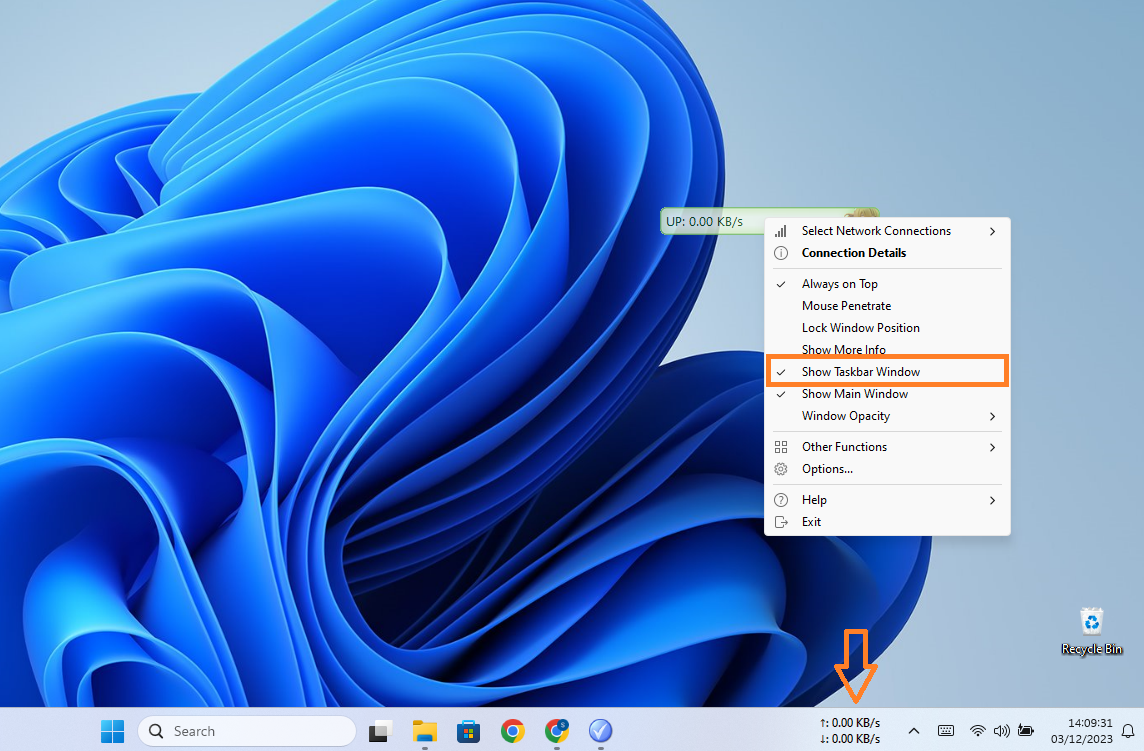Disable the Show Main Window option
The width and height of the screenshot is (1144, 751).
854,394
